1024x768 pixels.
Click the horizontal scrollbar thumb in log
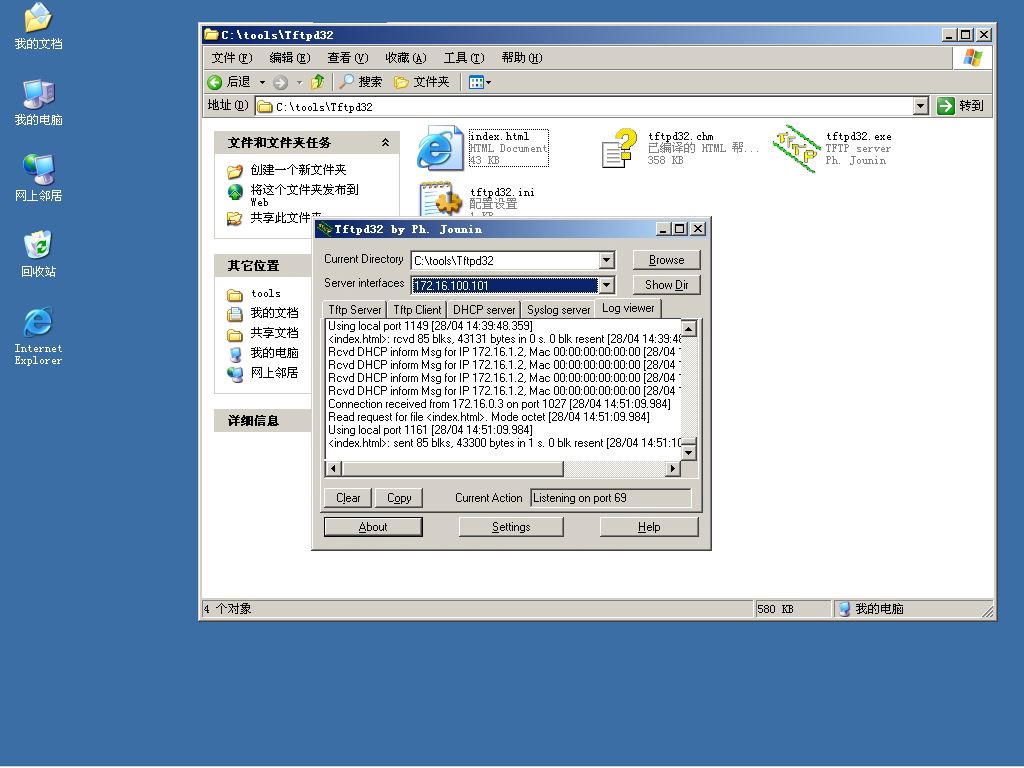[453, 468]
